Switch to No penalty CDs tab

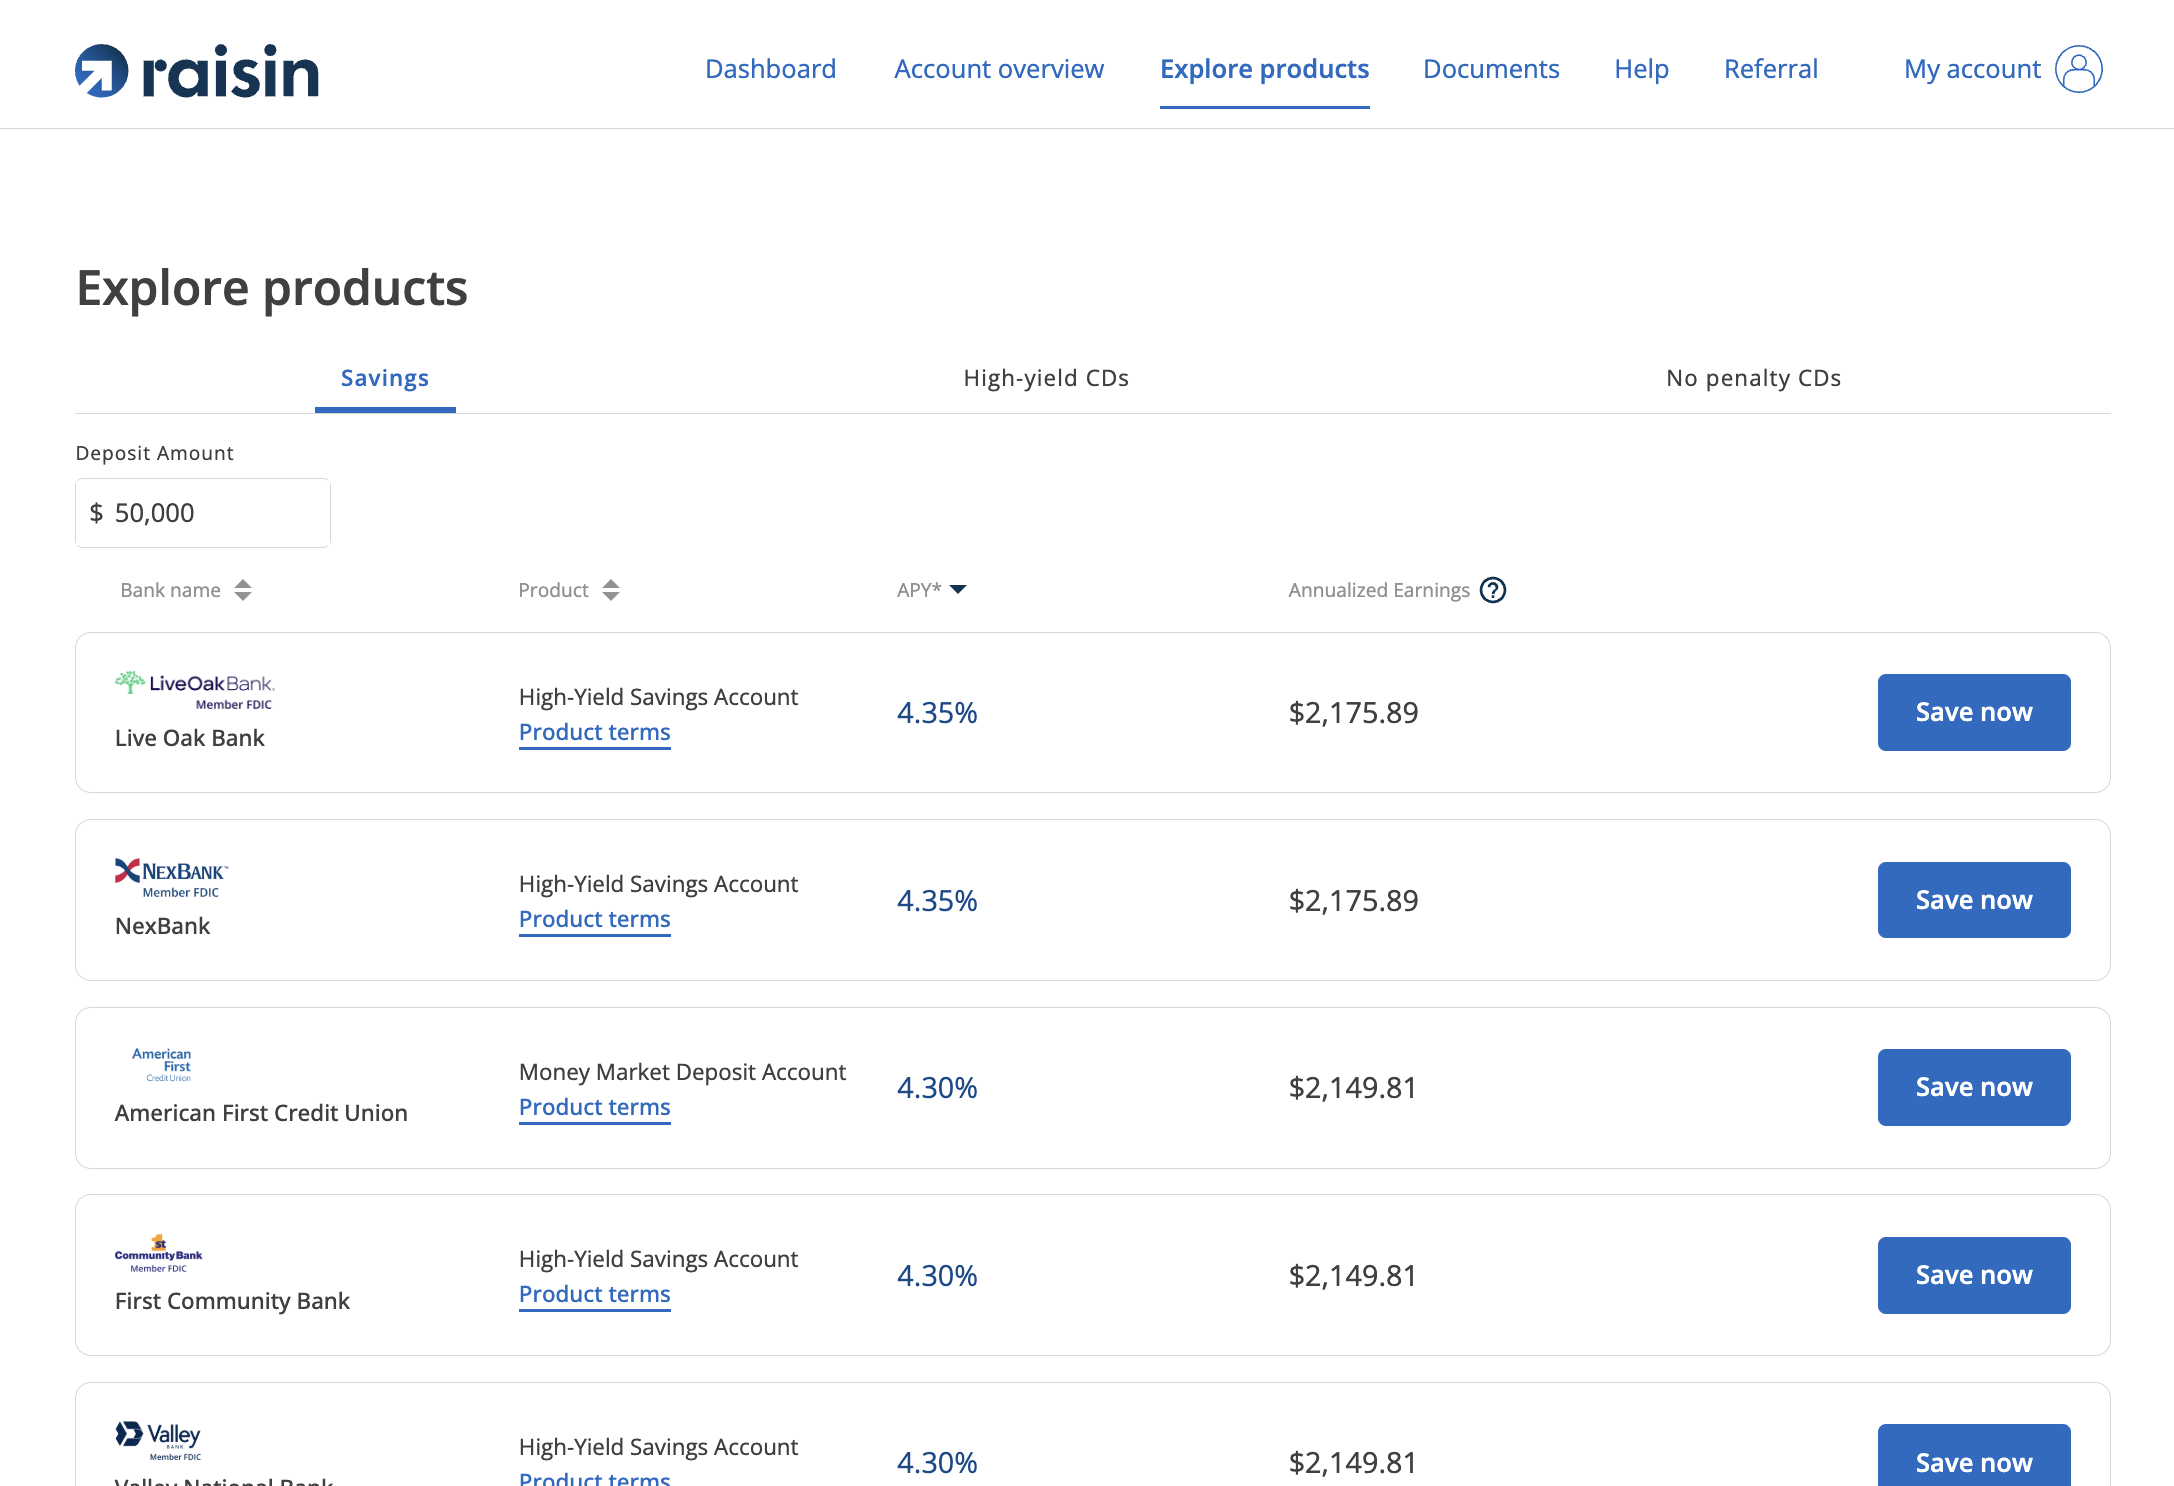(x=1753, y=378)
